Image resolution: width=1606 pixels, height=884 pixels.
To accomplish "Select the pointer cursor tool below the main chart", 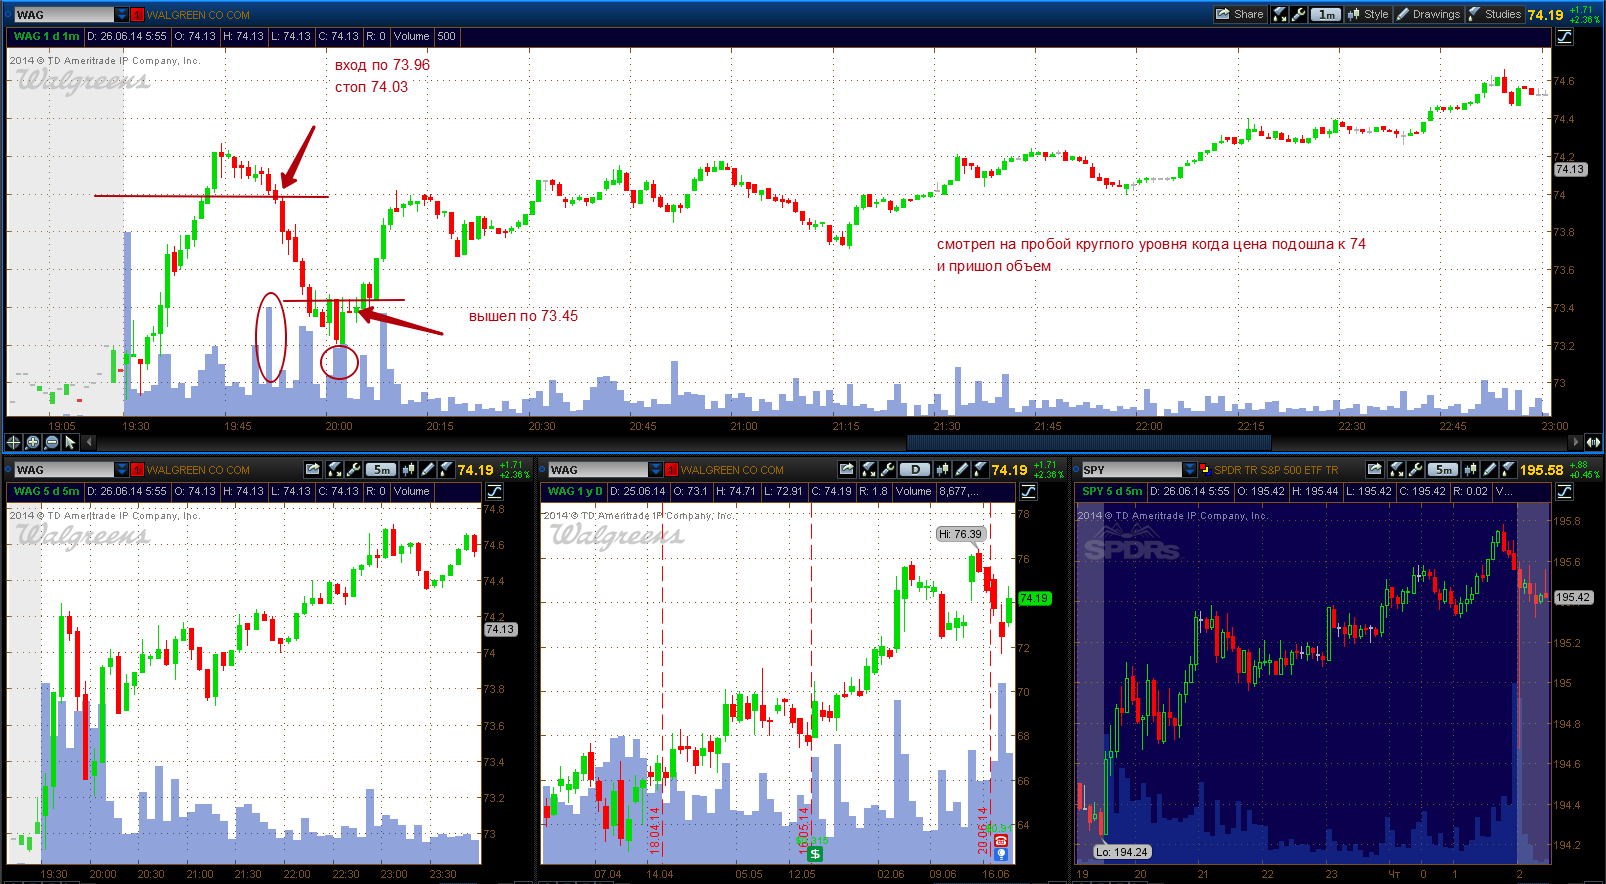I will click(x=70, y=442).
